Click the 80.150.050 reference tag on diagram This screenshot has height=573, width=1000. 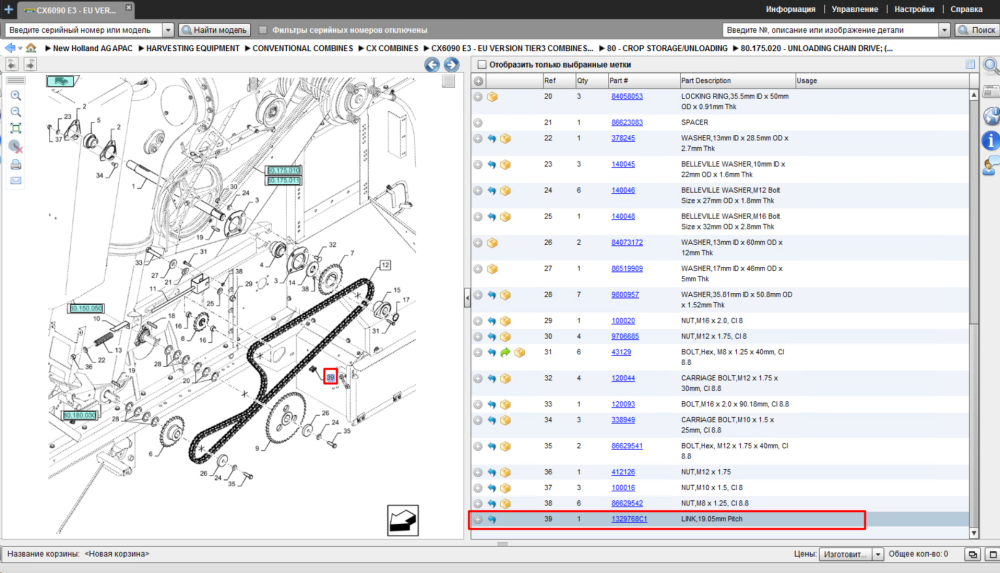pyautogui.click(x=86, y=308)
